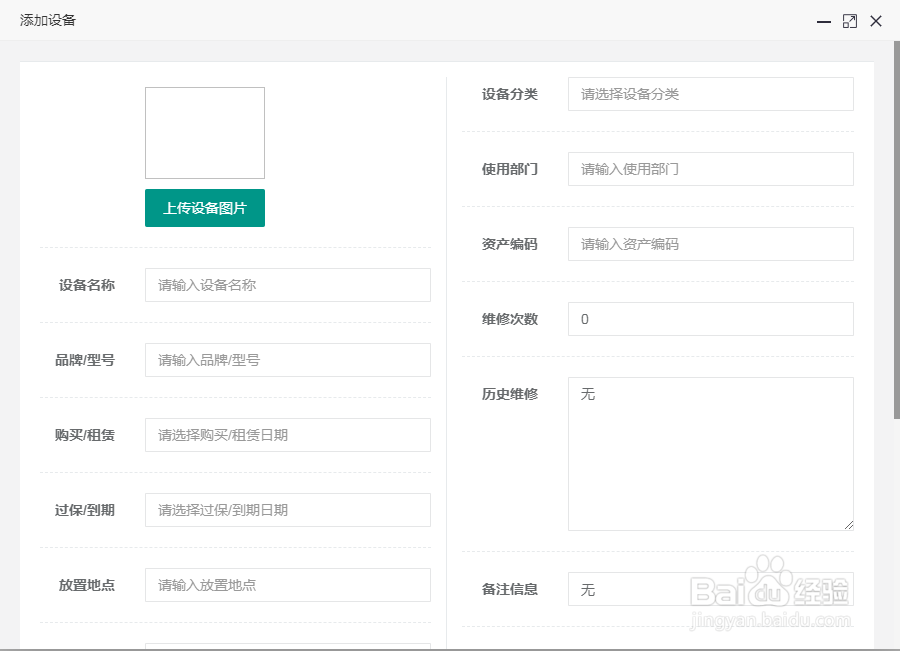Open the 设备分类 selection field
This screenshot has width=900, height=651.
pos(711,94)
